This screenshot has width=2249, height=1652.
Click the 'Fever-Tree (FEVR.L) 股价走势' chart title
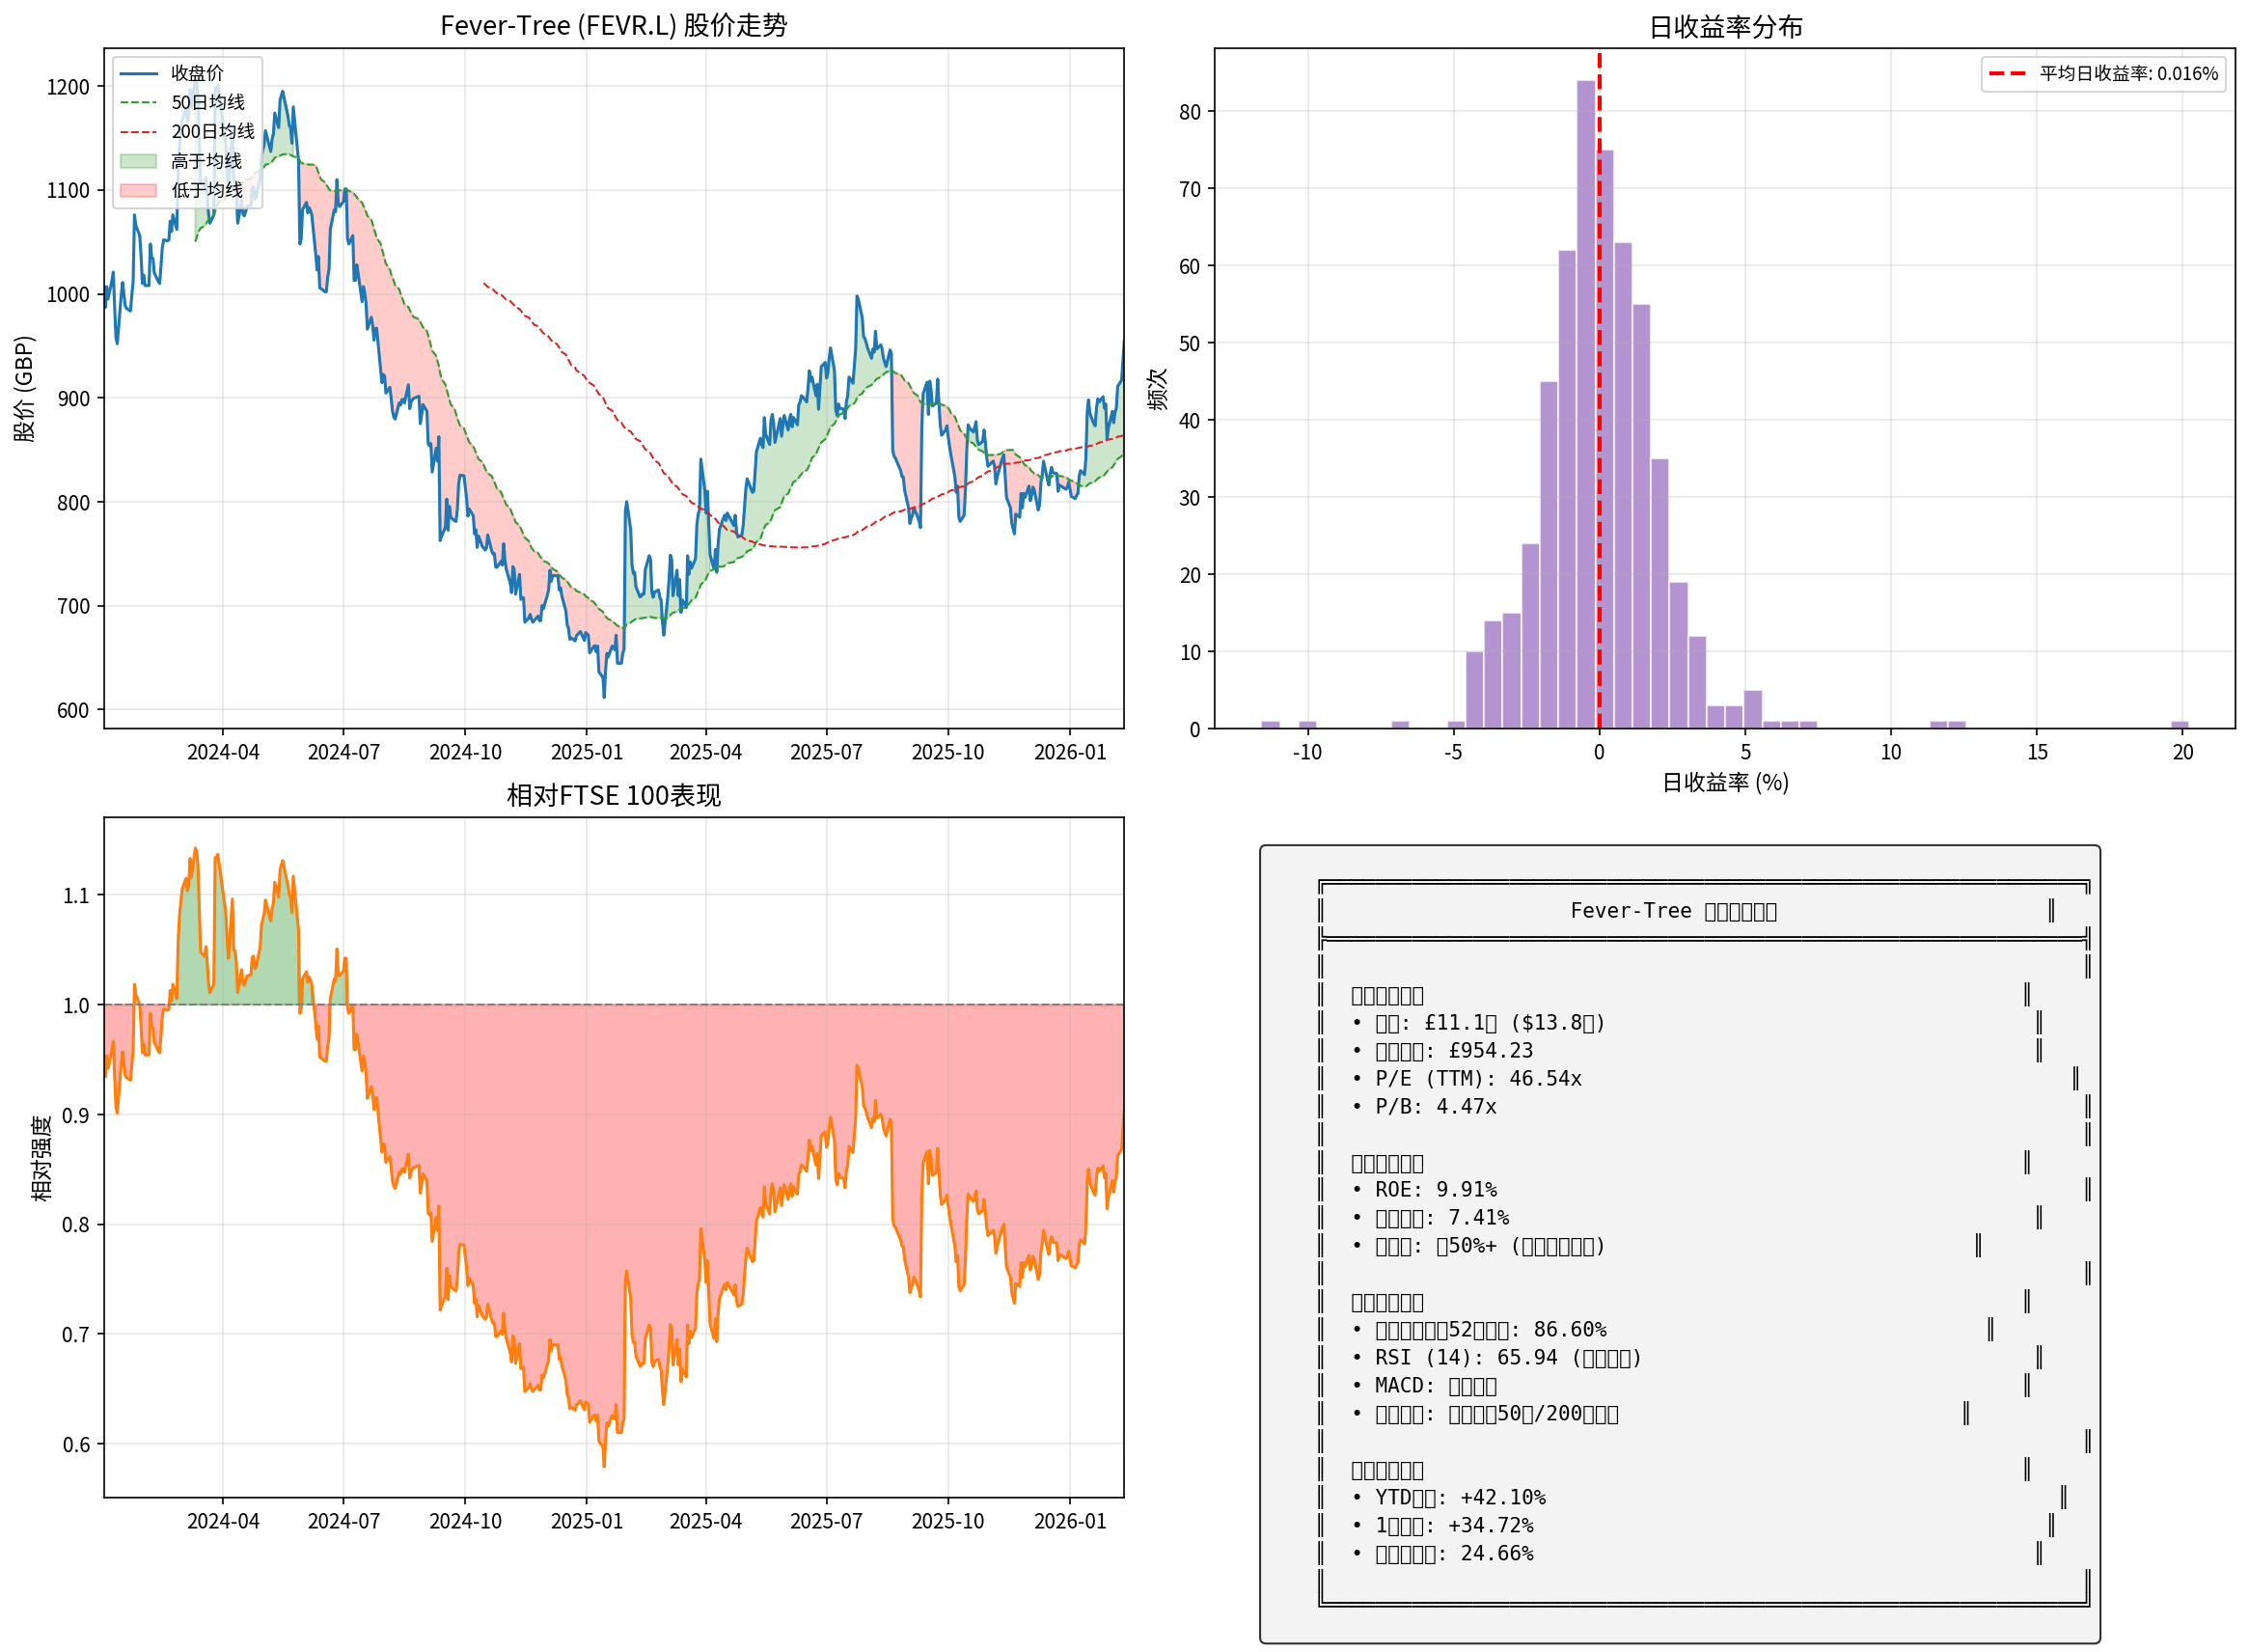click(613, 25)
